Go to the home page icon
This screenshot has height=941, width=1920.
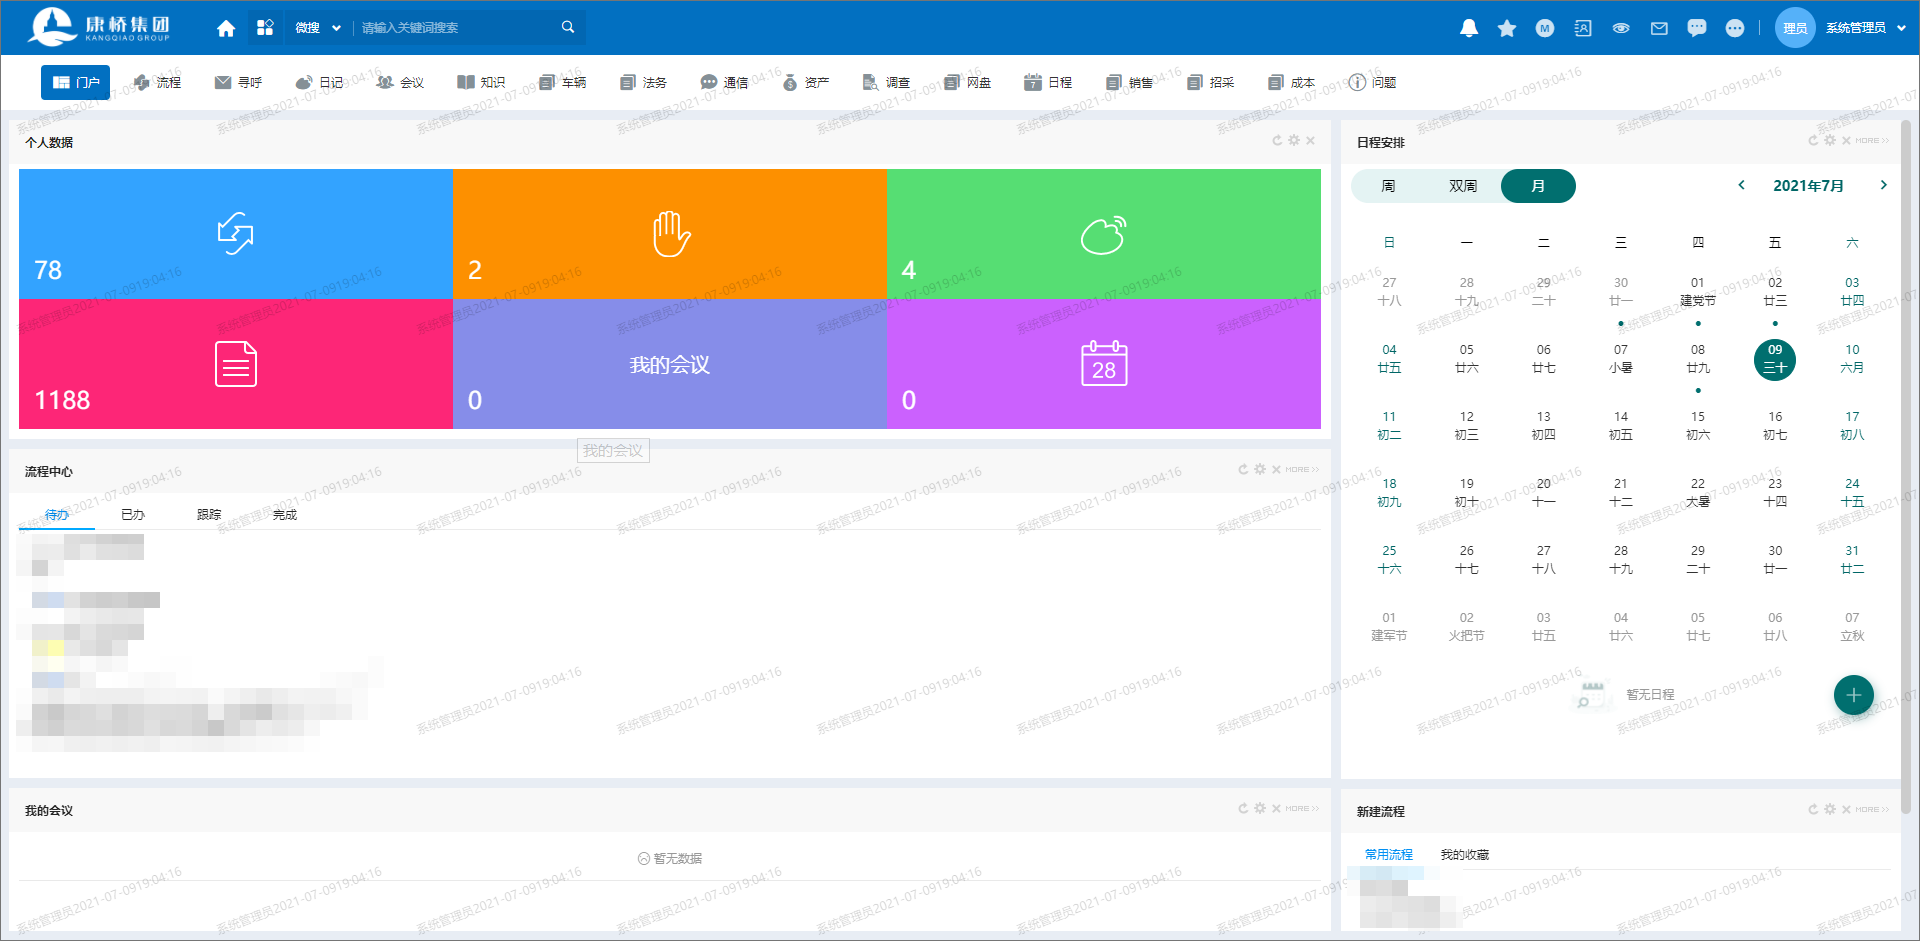(226, 28)
